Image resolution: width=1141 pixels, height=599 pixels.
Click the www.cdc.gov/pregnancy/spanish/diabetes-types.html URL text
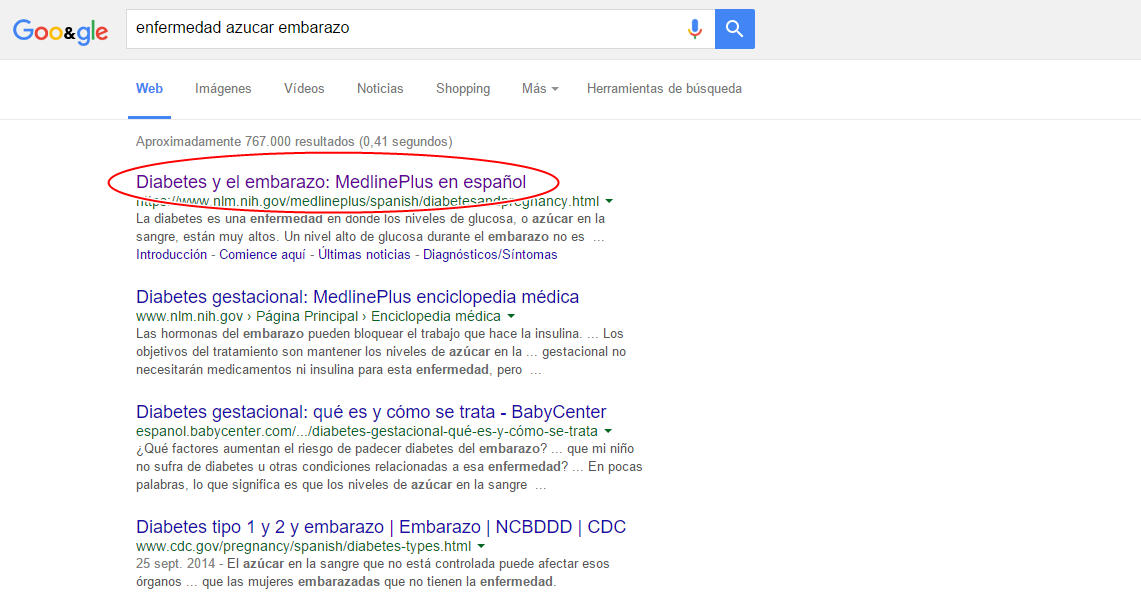[303, 547]
